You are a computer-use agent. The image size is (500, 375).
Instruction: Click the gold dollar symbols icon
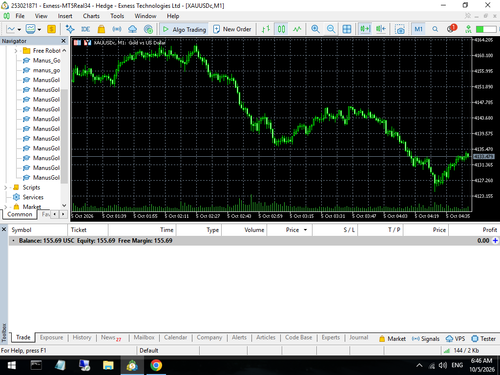[51, 29]
